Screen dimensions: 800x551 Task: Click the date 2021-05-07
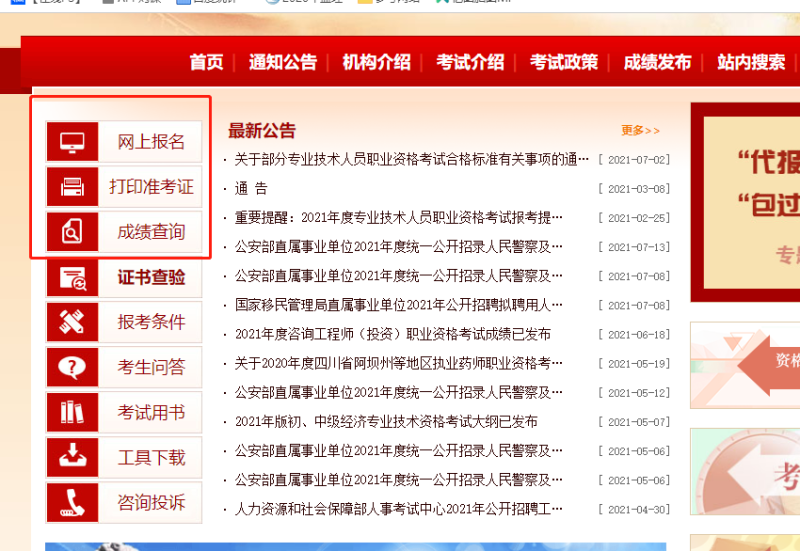coord(634,422)
